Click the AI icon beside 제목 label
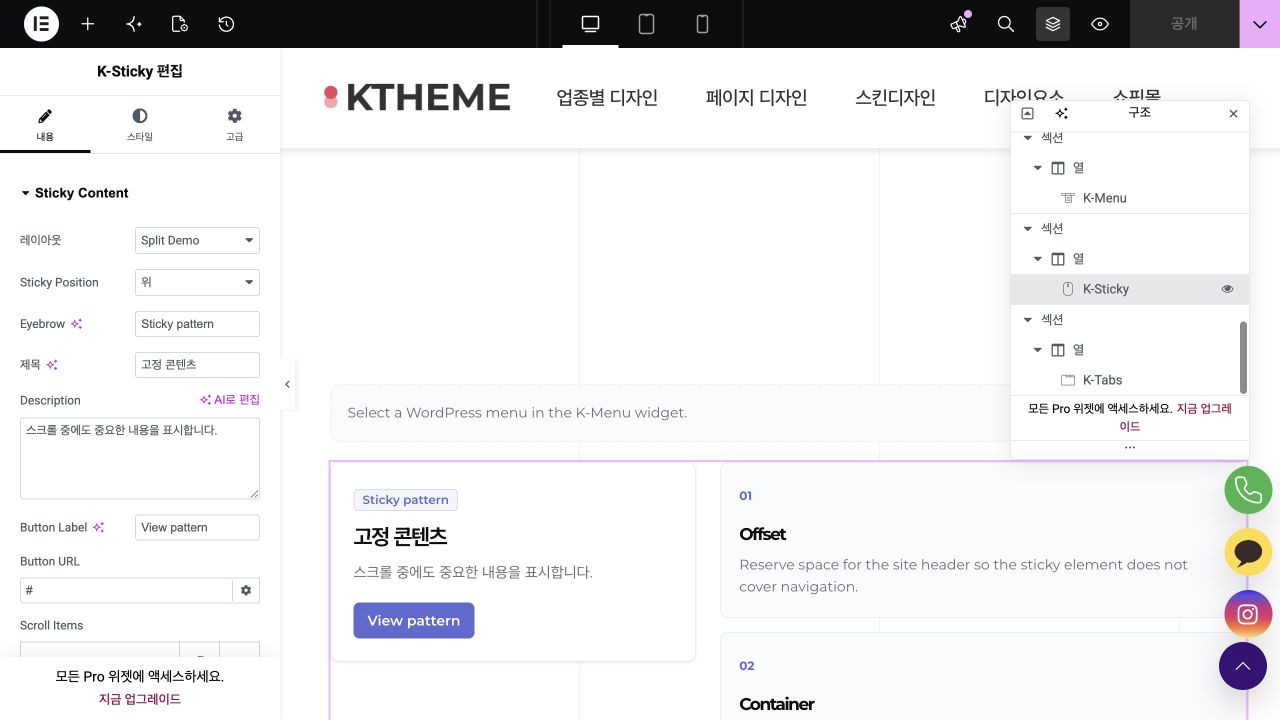 (52, 365)
